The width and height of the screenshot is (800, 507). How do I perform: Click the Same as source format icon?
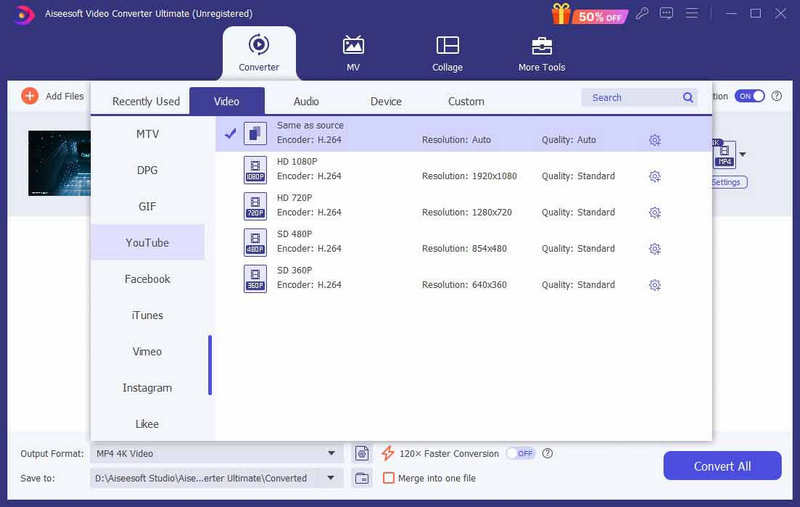[x=255, y=134]
